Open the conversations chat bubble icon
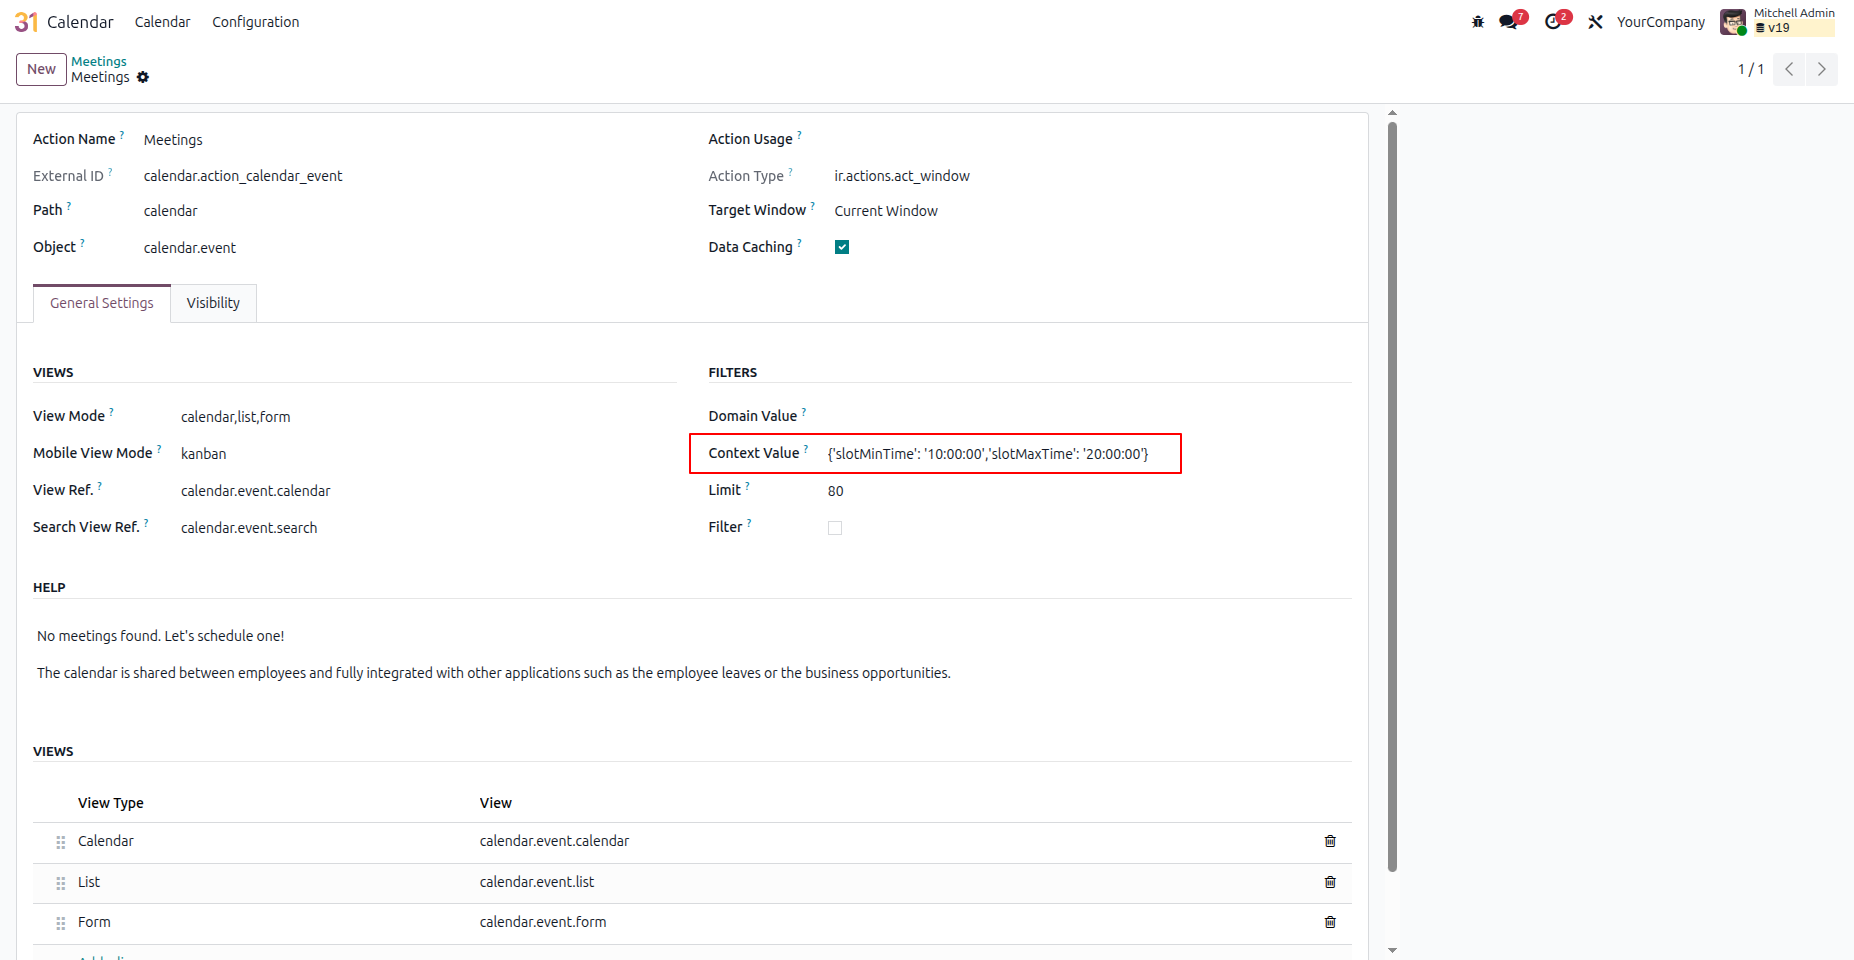Viewport: 1854px width, 960px height. [x=1508, y=22]
